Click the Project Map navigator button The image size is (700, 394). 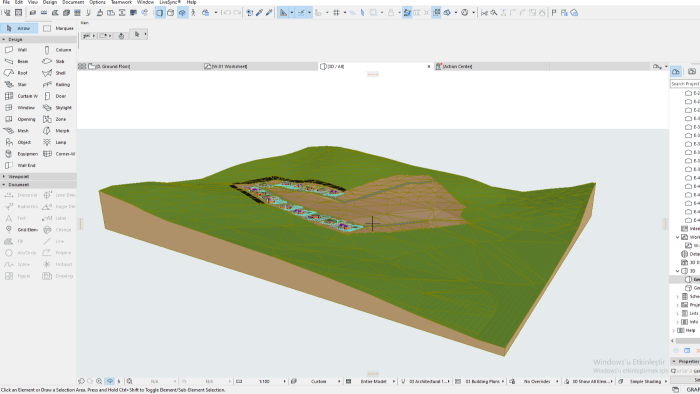[x=676, y=71]
